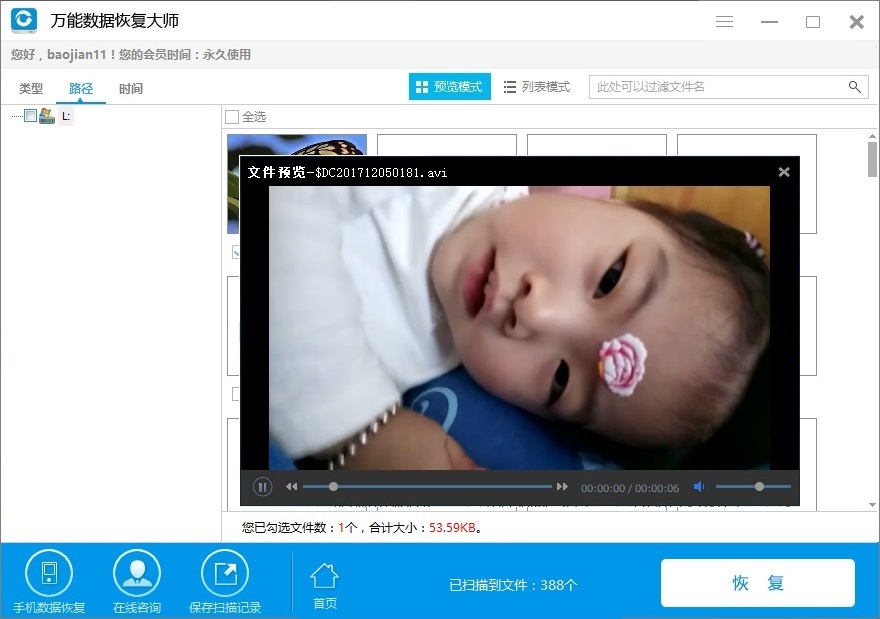Click the 恢复 recover button
The image size is (880, 619).
point(757,582)
